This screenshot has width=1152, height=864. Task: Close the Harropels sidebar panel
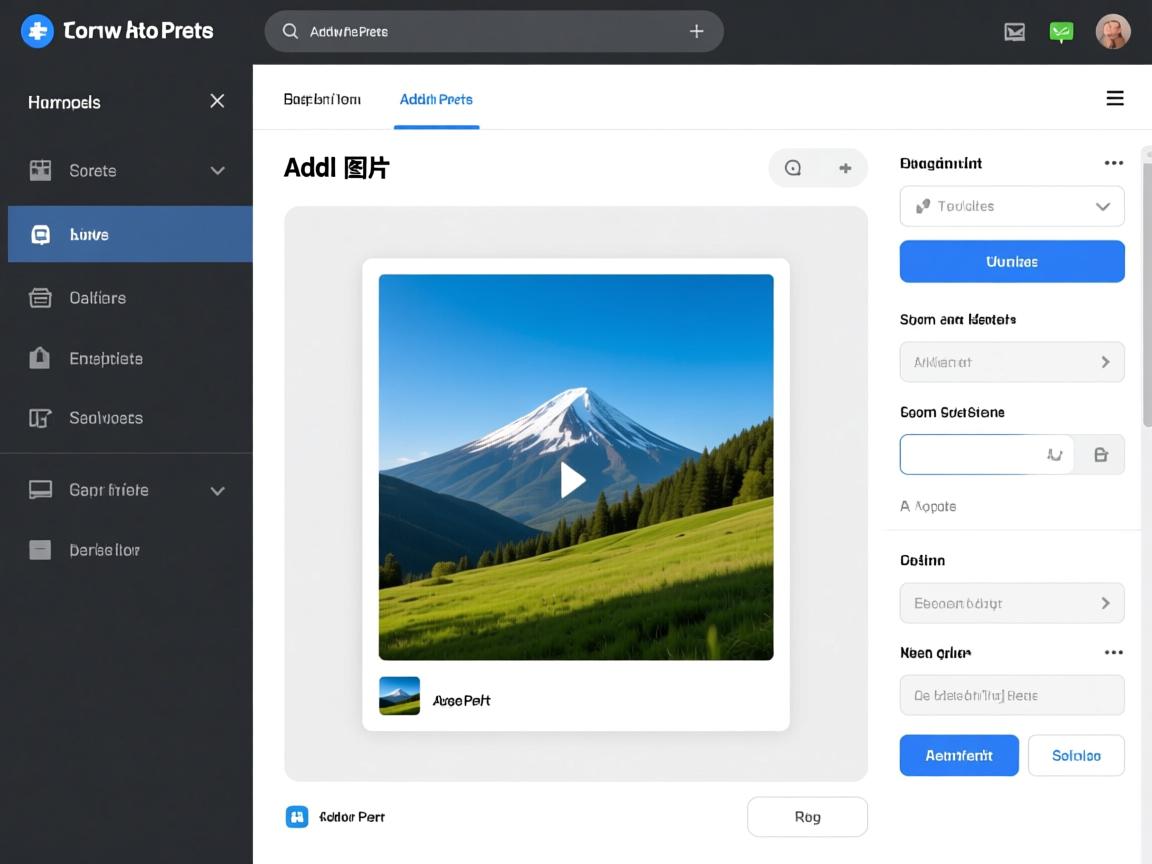tap(217, 101)
